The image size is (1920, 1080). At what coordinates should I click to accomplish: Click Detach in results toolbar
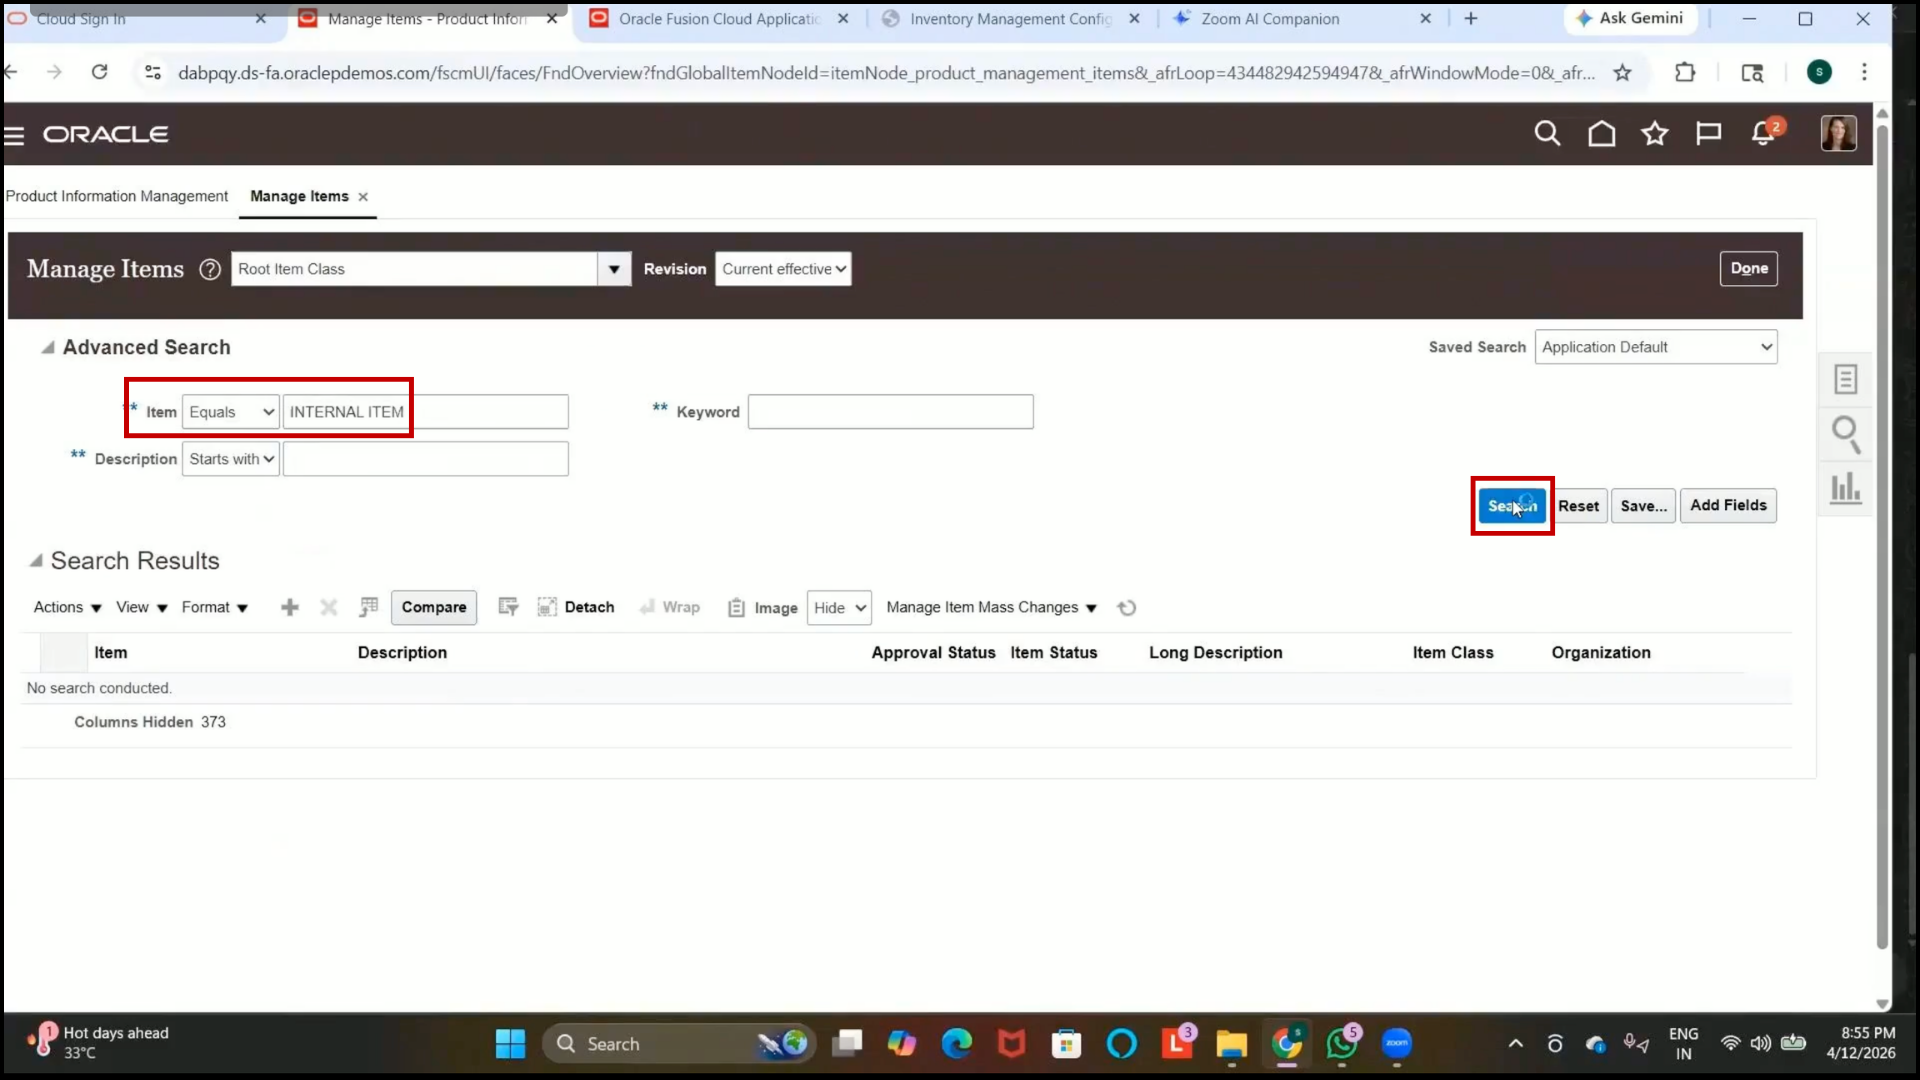click(x=576, y=607)
